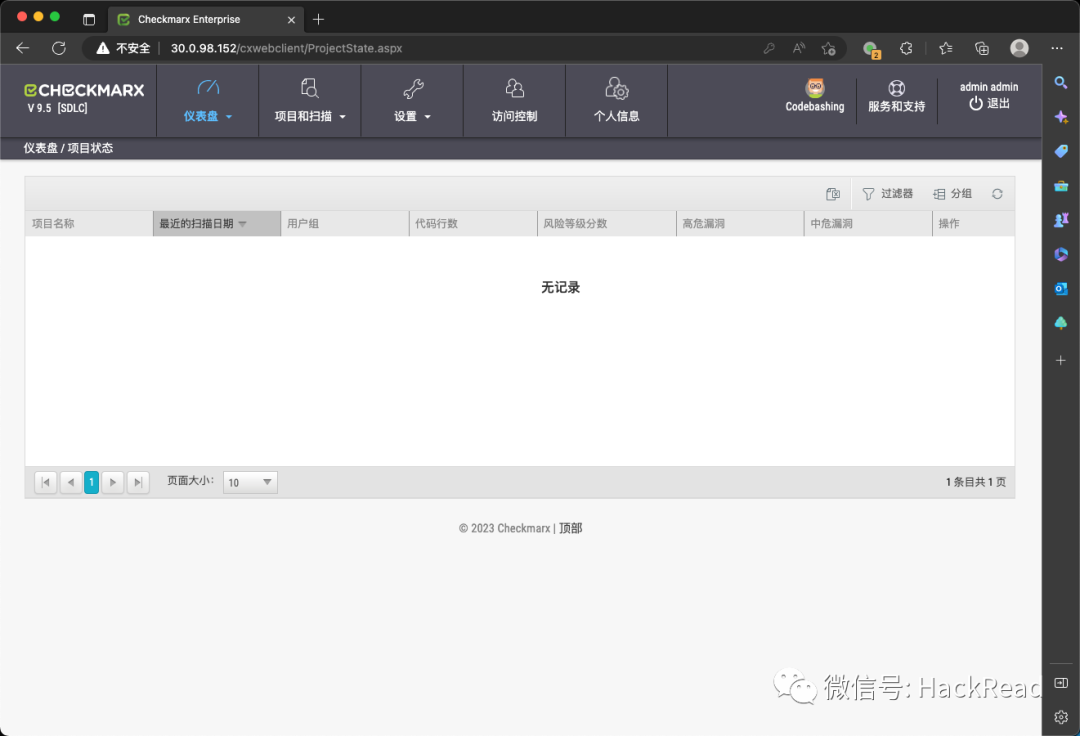Refresh the project grid
Image resolution: width=1080 pixels, height=736 pixels.
997,194
